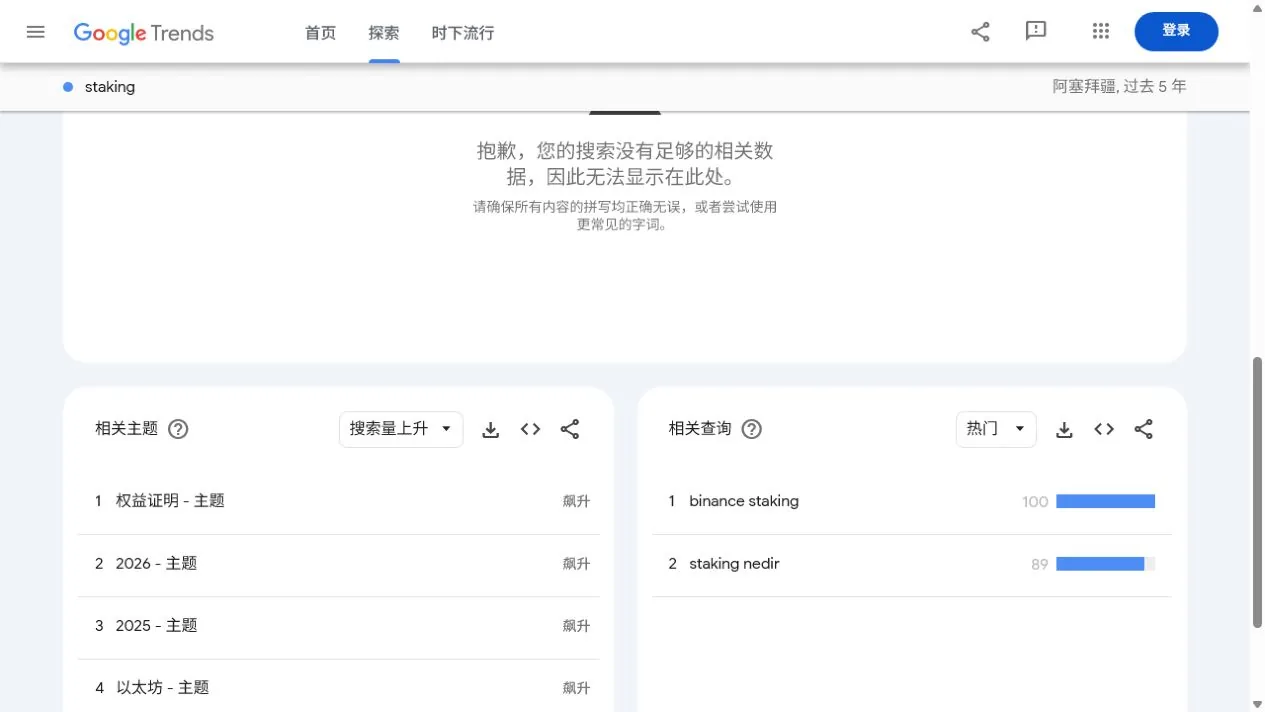Open the Google apps grid

(1101, 32)
